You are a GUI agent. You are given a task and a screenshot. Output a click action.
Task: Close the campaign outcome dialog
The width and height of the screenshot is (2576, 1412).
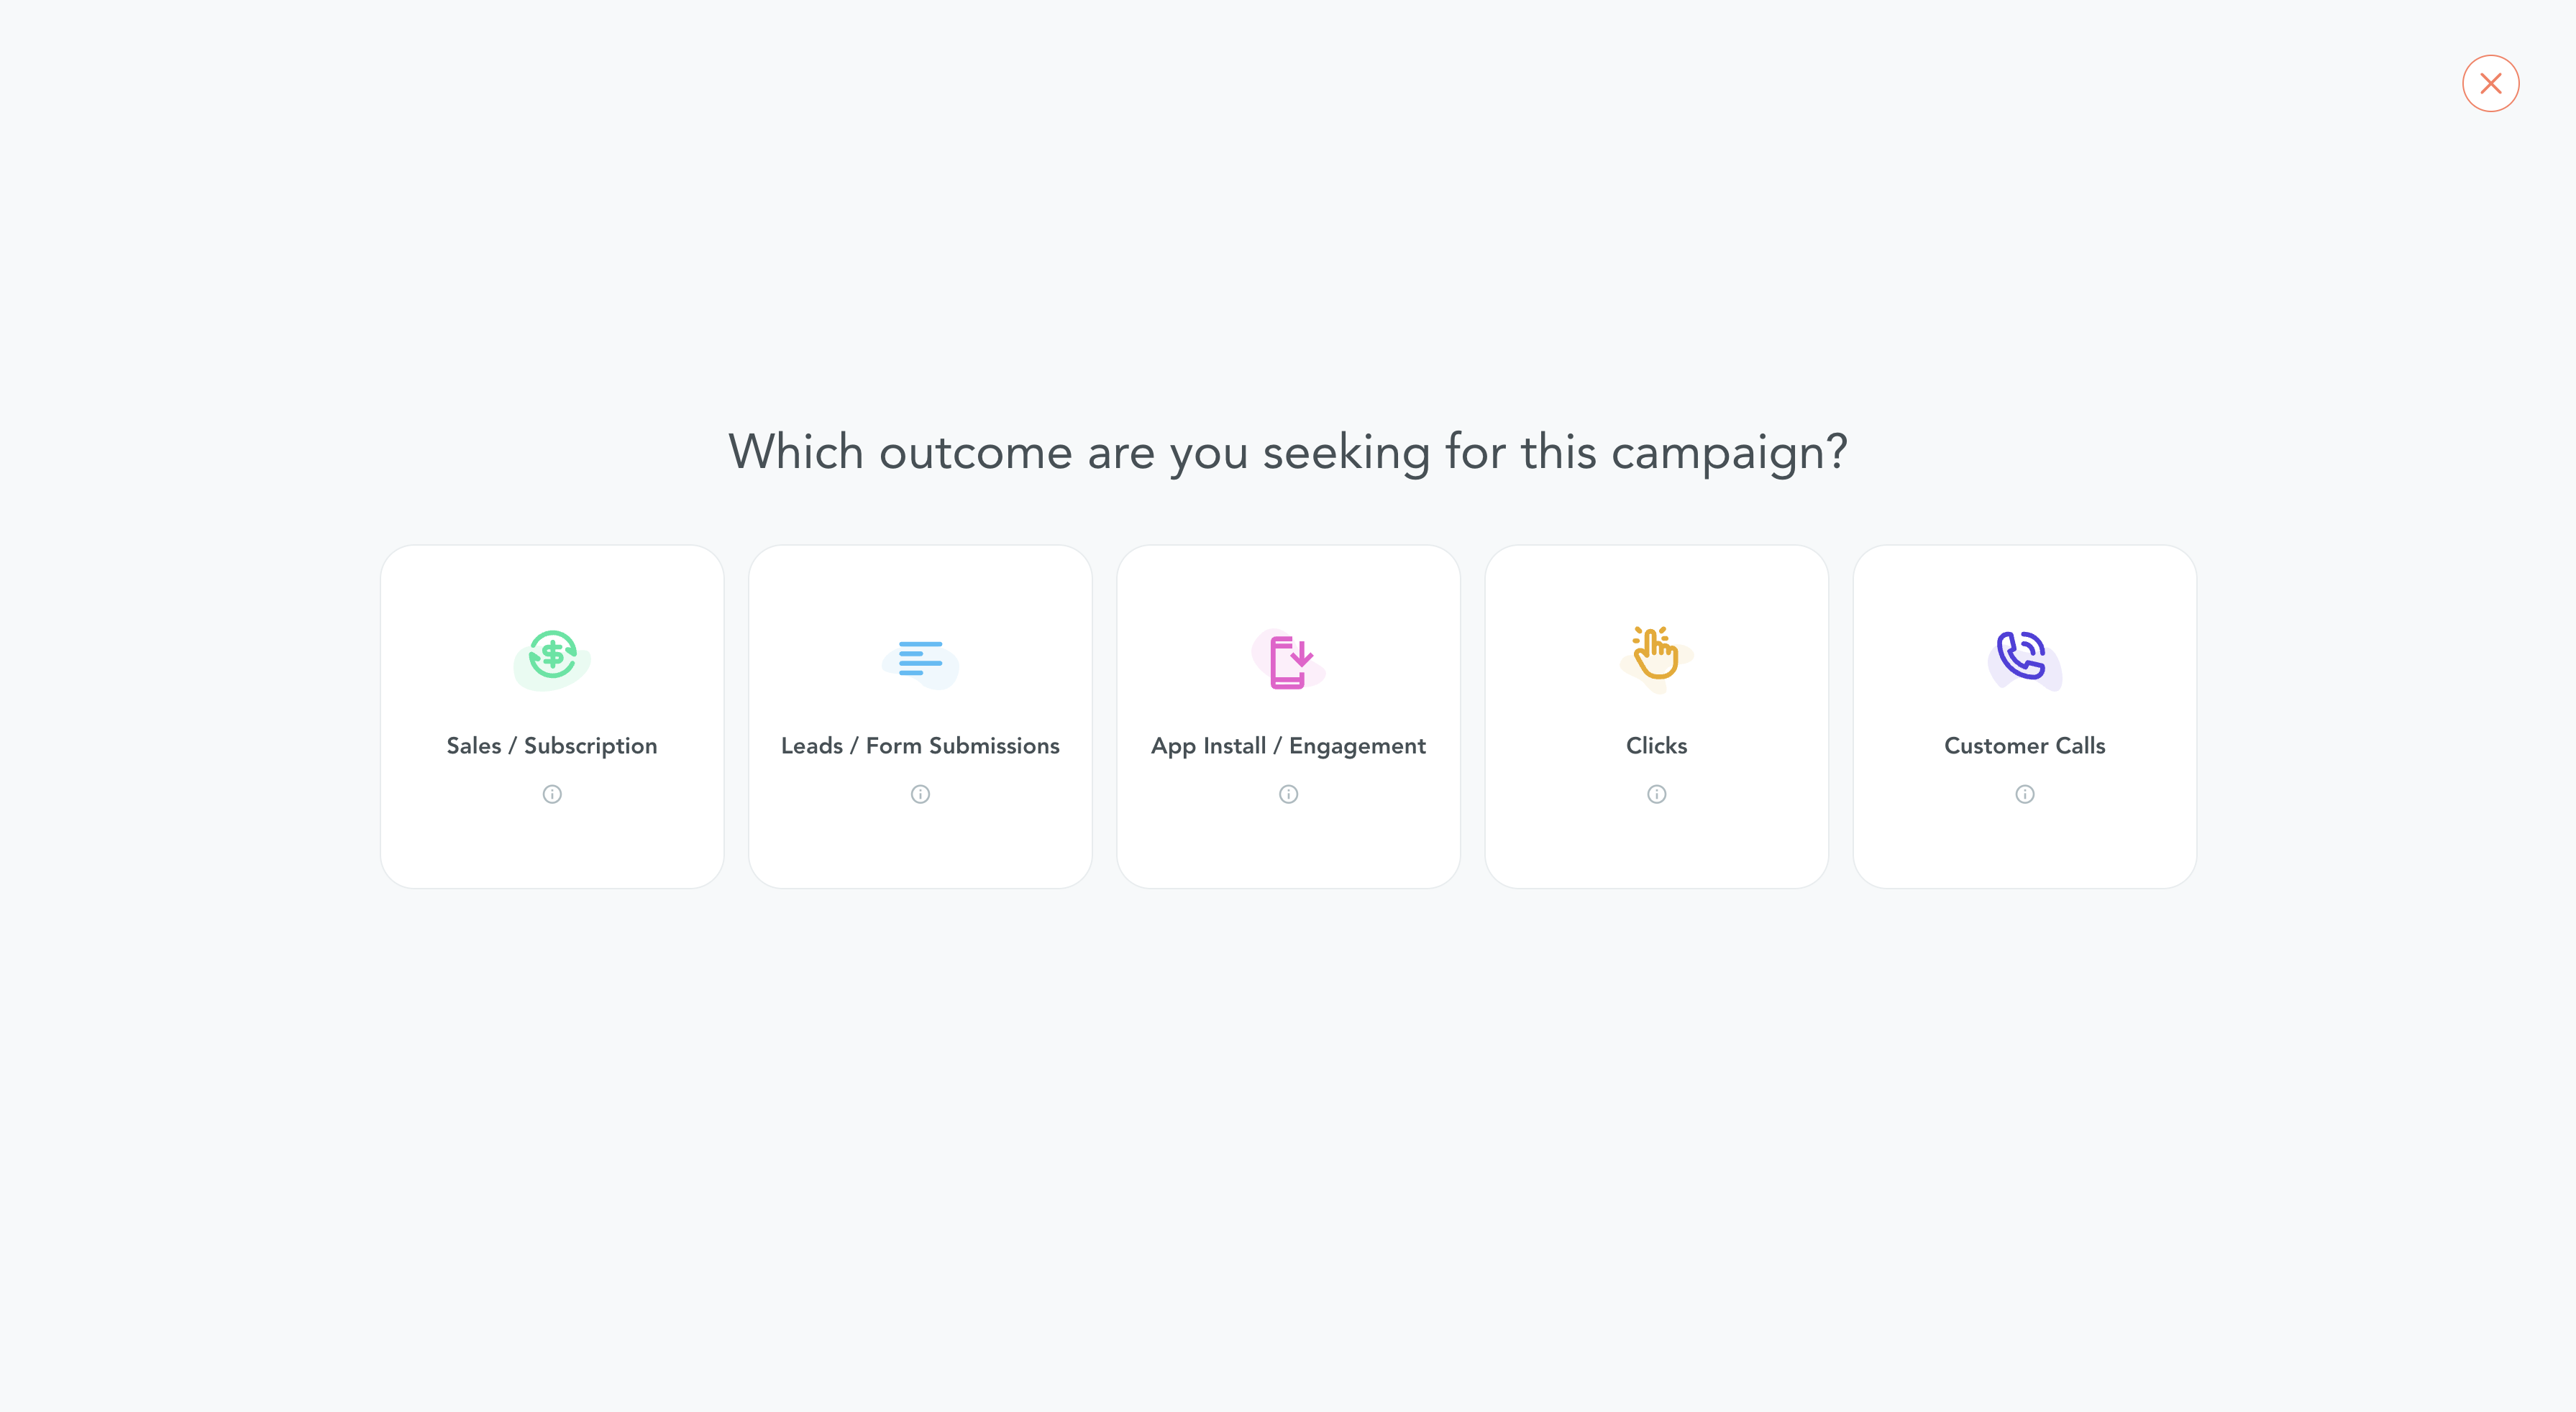(x=2490, y=83)
